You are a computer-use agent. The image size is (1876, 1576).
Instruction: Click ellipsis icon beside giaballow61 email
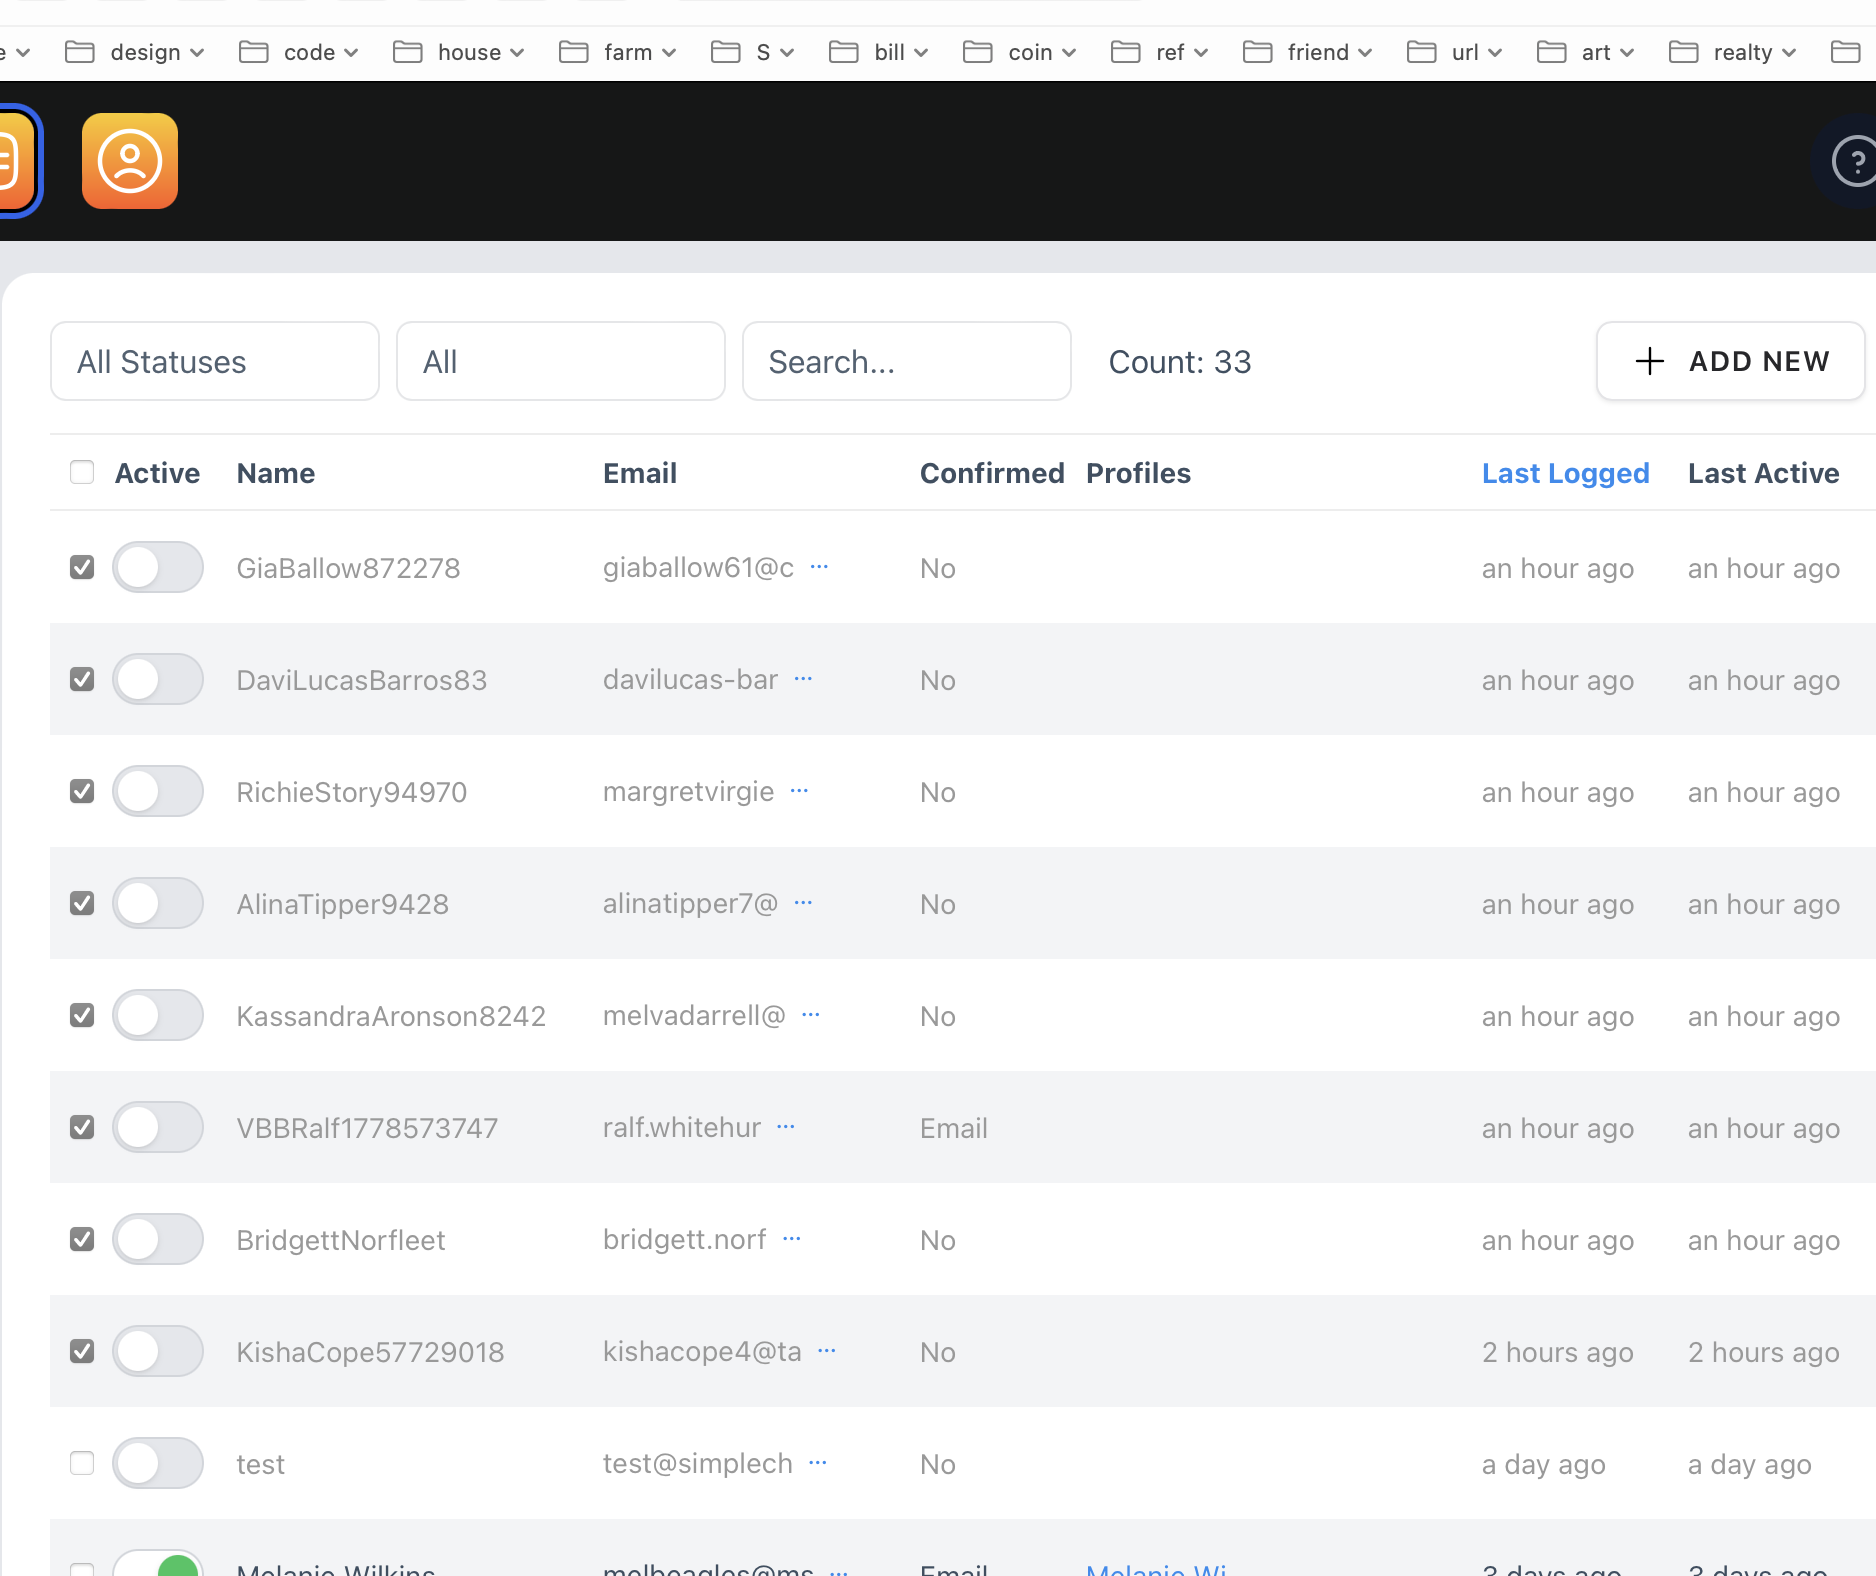click(819, 567)
